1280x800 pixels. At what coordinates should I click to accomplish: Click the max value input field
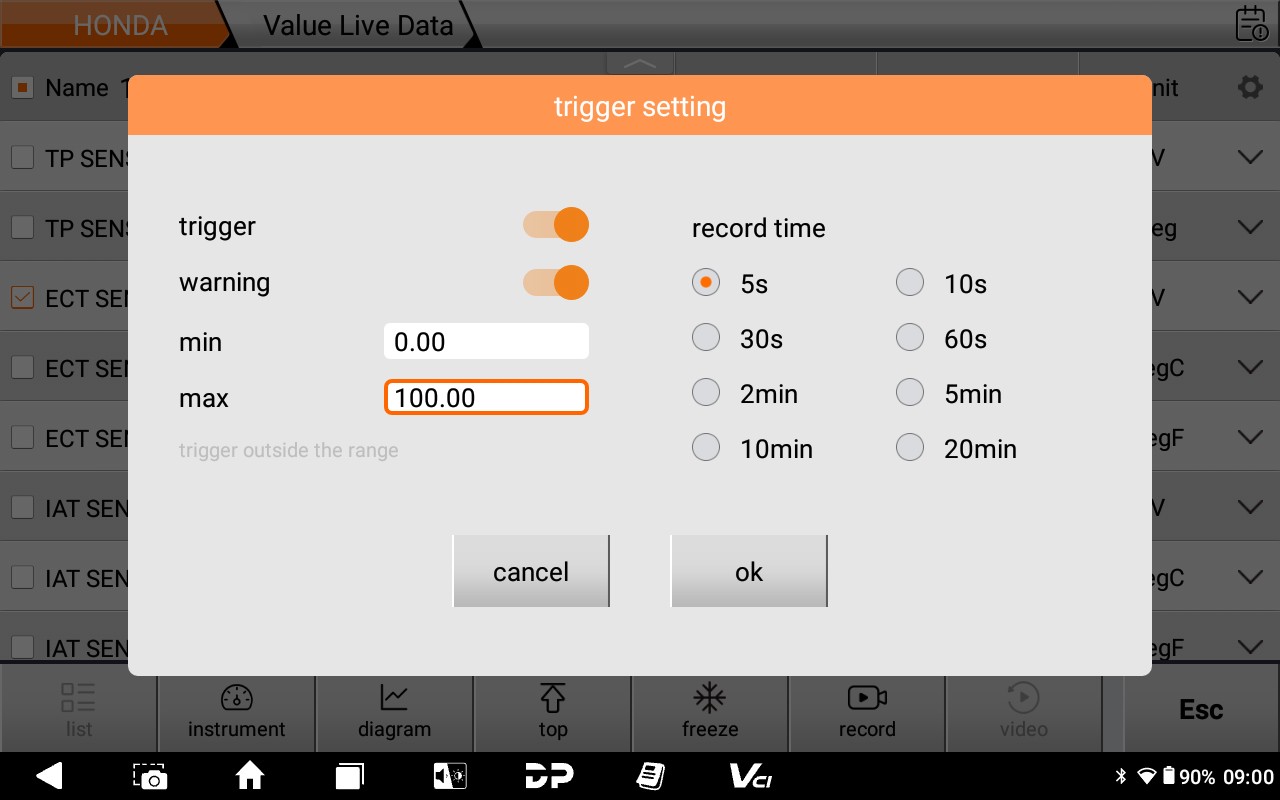click(x=486, y=398)
